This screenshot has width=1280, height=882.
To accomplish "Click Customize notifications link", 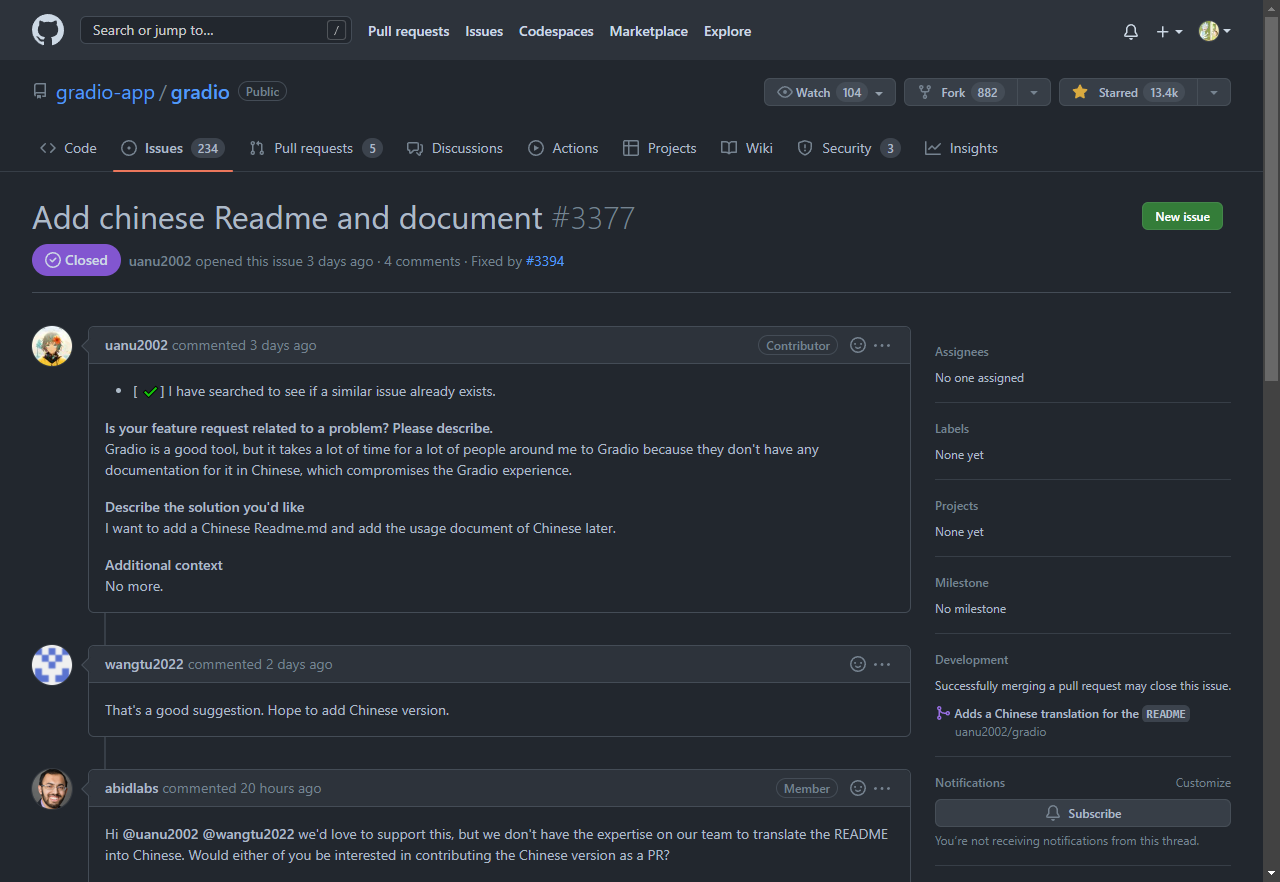I will click(1203, 783).
